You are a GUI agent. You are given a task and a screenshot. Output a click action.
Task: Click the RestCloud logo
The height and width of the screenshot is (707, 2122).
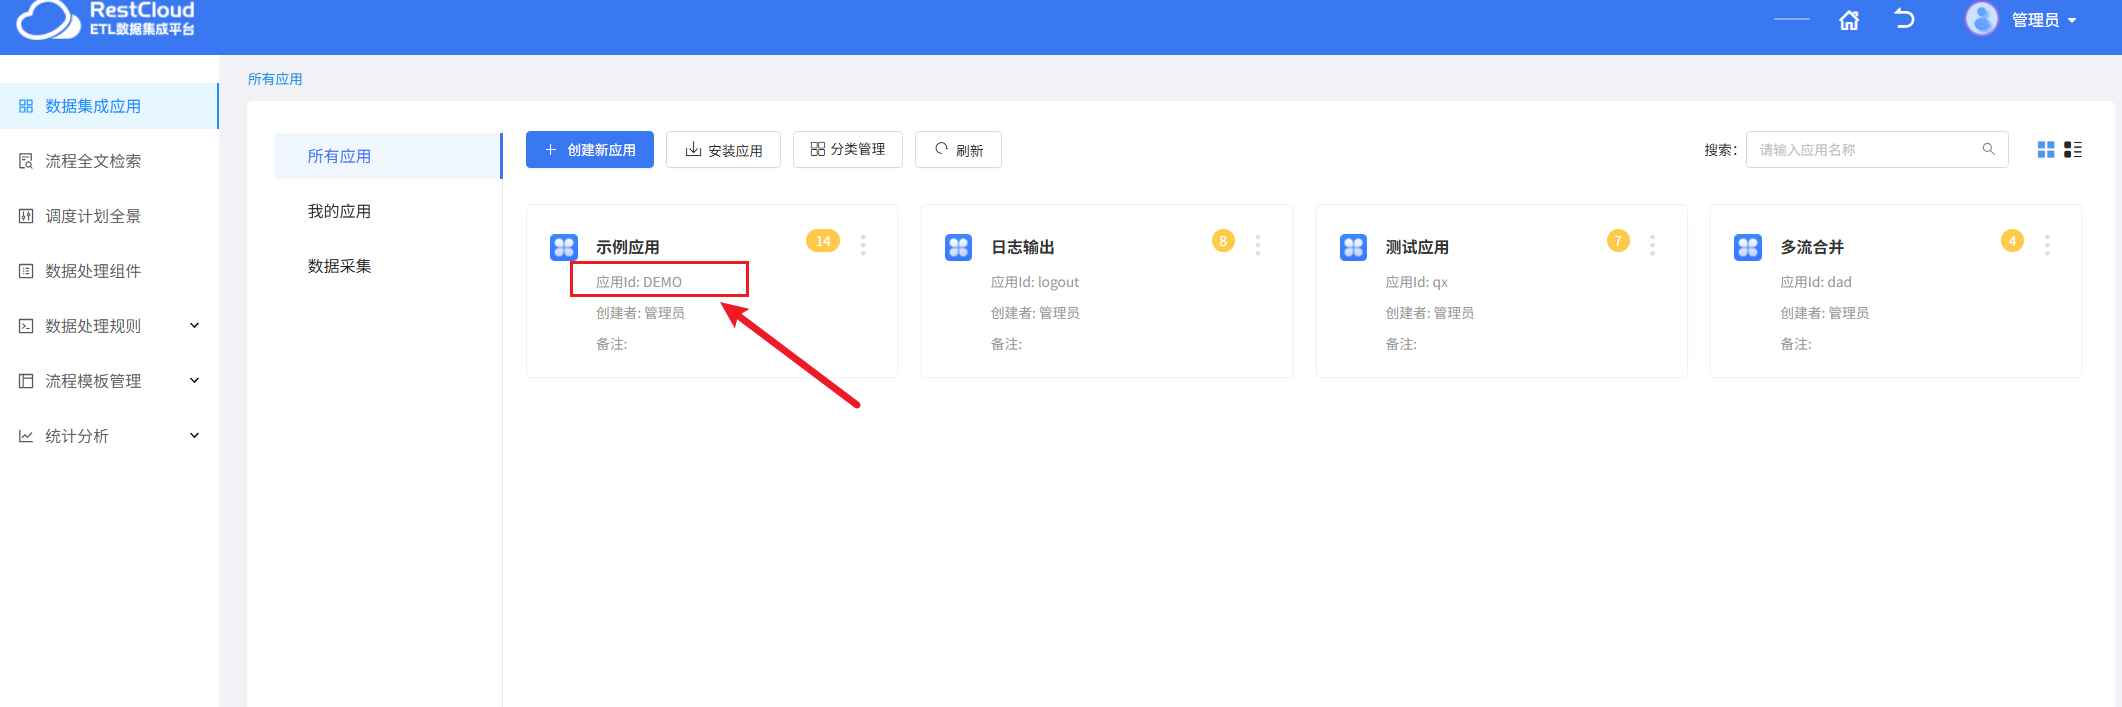(106, 19)
